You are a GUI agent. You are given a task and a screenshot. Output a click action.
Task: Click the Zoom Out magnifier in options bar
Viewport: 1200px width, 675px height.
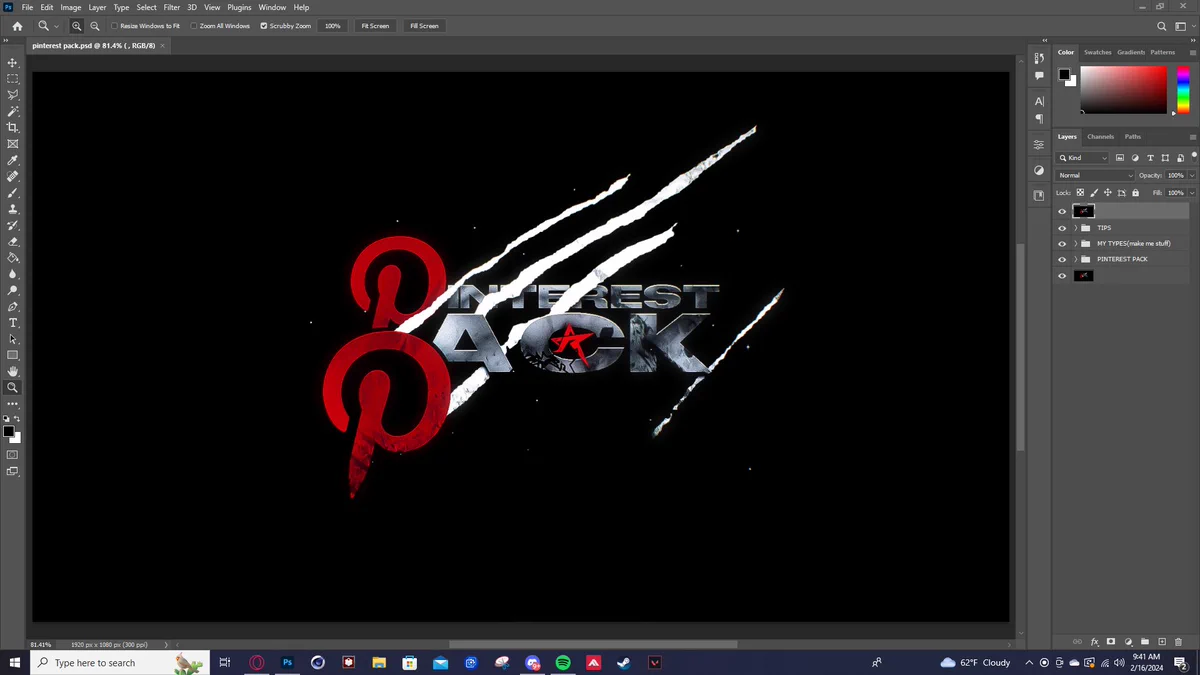coord(95,26)
